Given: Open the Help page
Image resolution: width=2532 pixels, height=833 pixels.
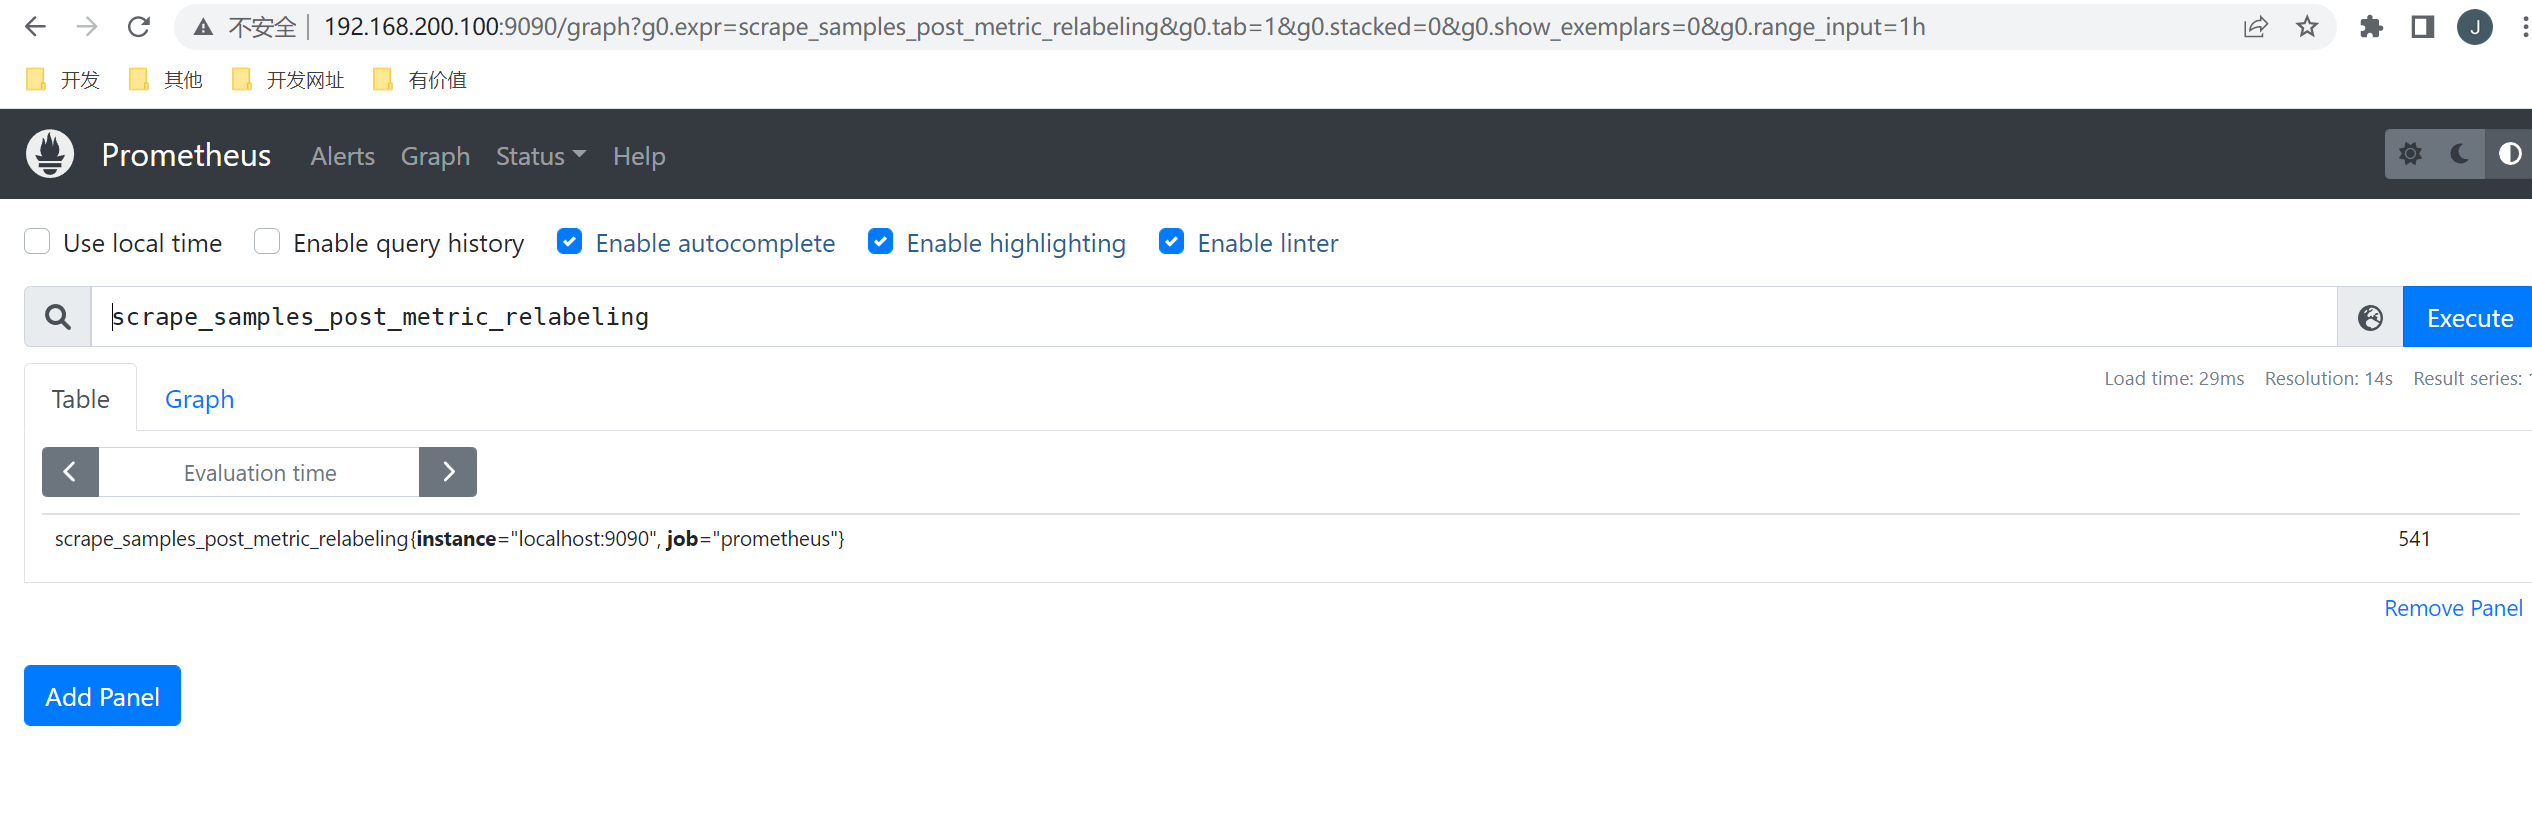Looking at the screenshot, I should point(639,156).
